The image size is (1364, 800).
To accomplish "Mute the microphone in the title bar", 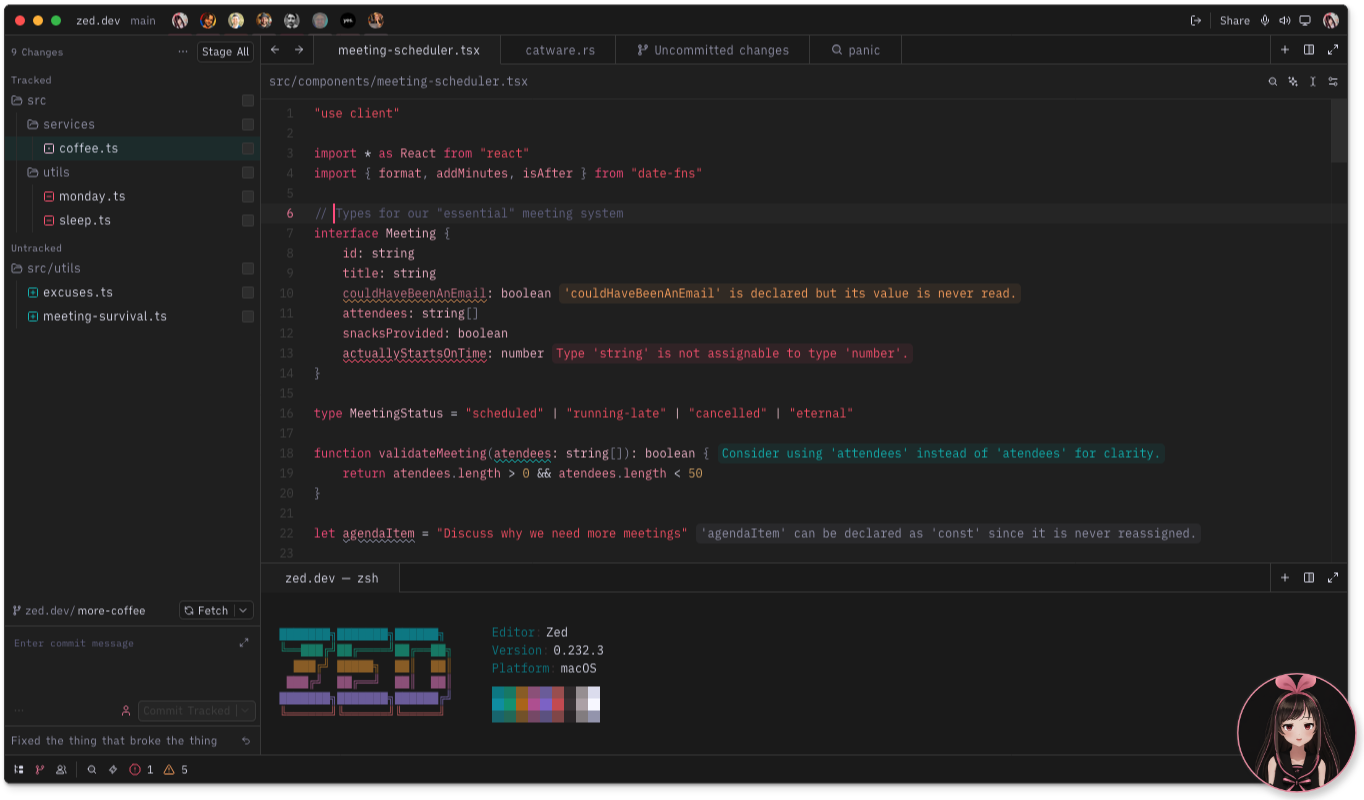I will 1265,21.
